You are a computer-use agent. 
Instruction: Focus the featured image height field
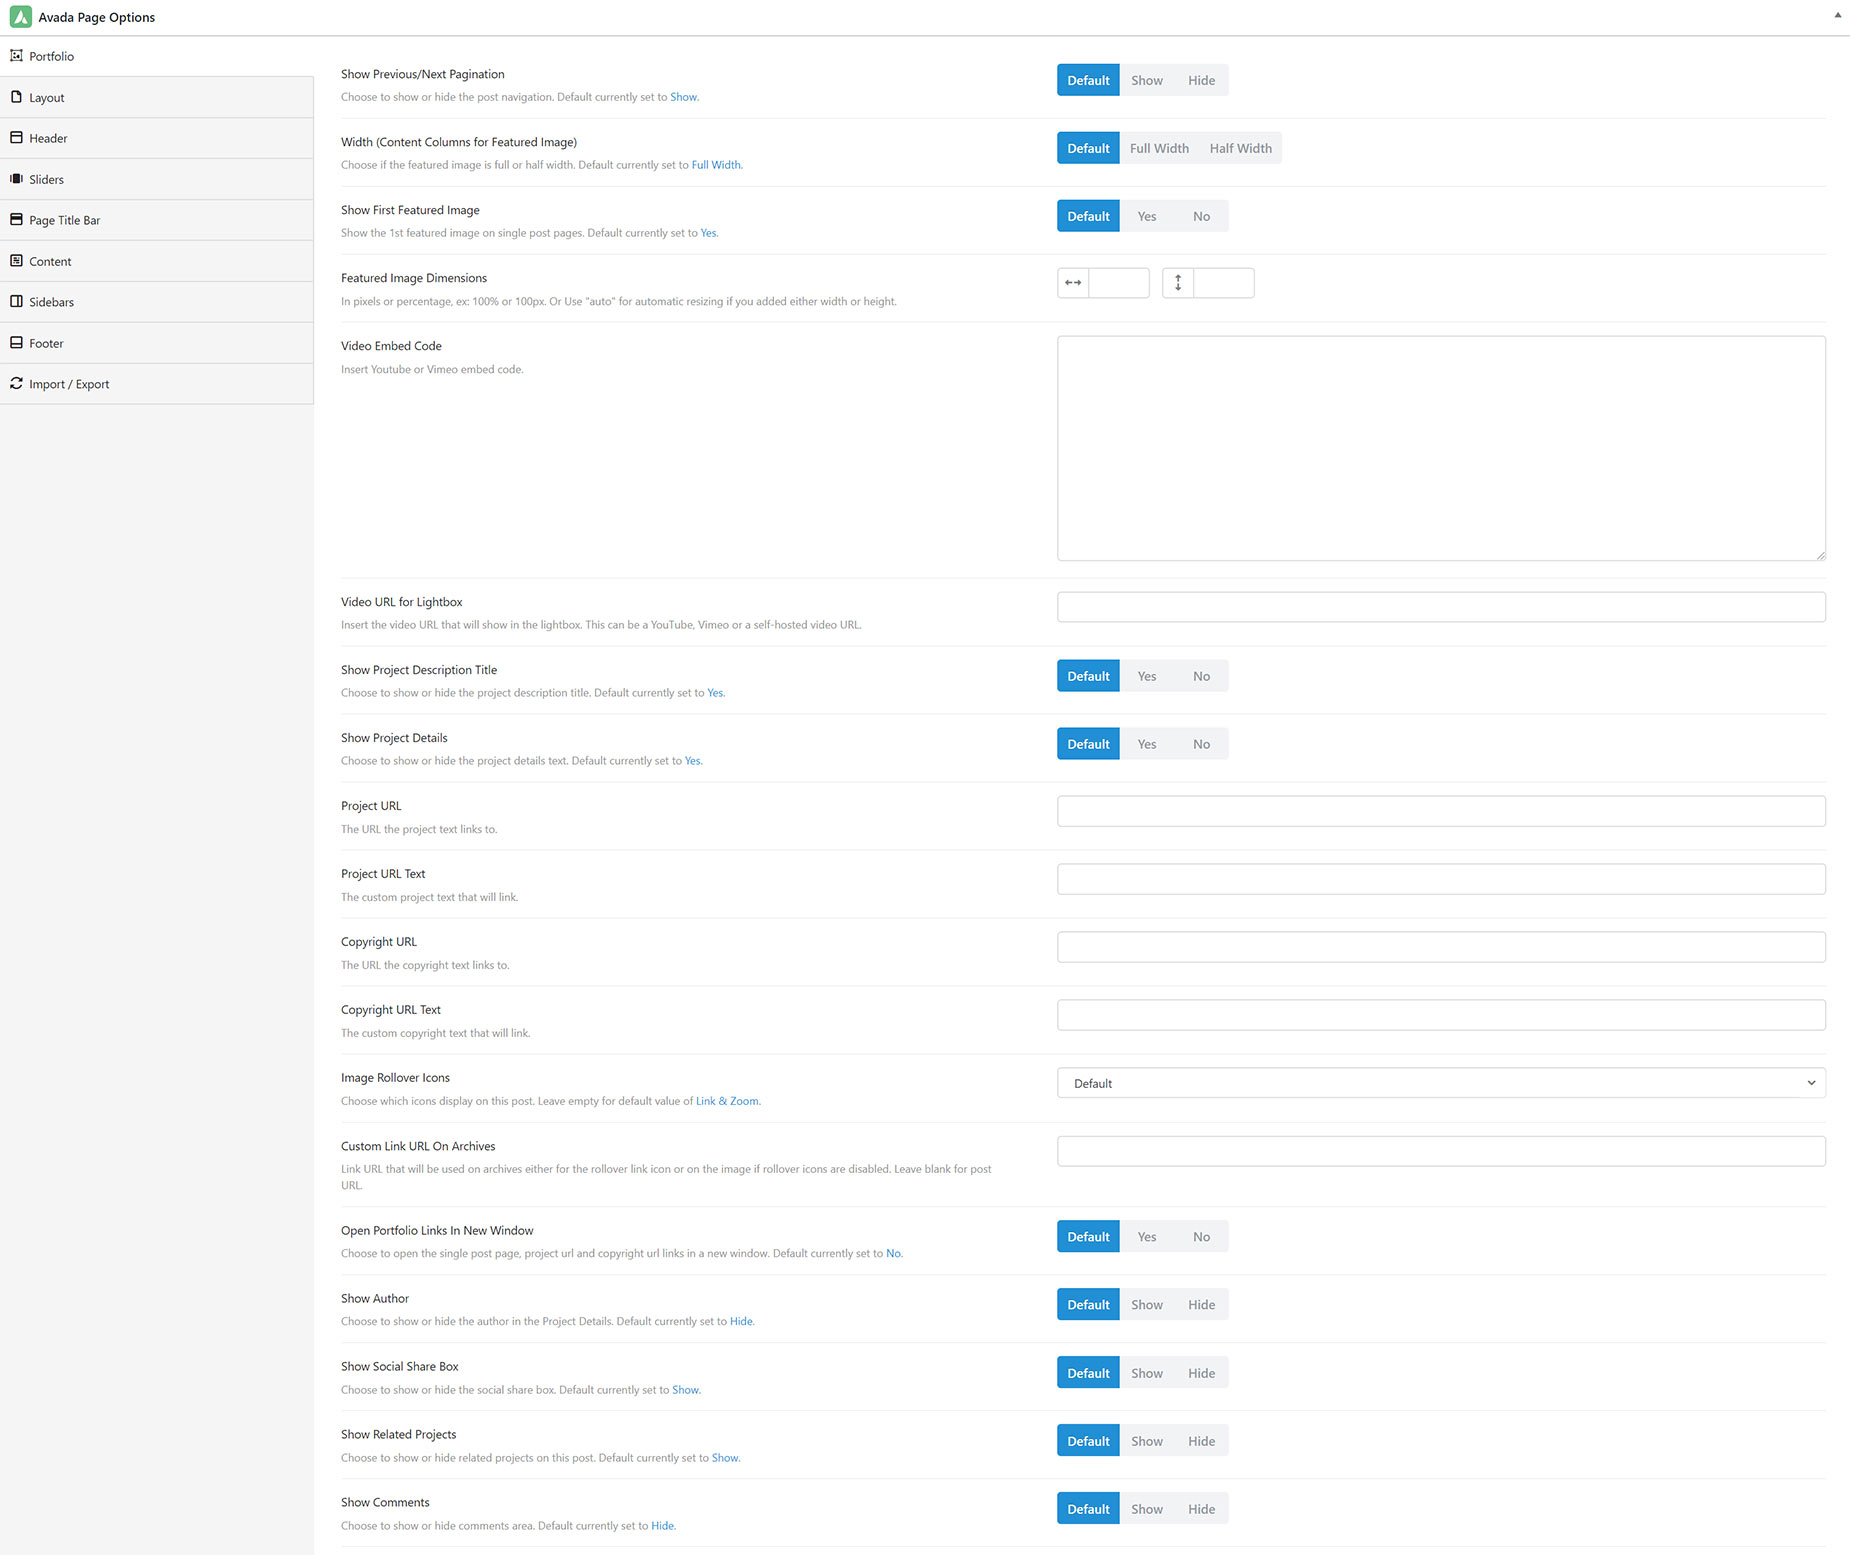[1224, 283]
